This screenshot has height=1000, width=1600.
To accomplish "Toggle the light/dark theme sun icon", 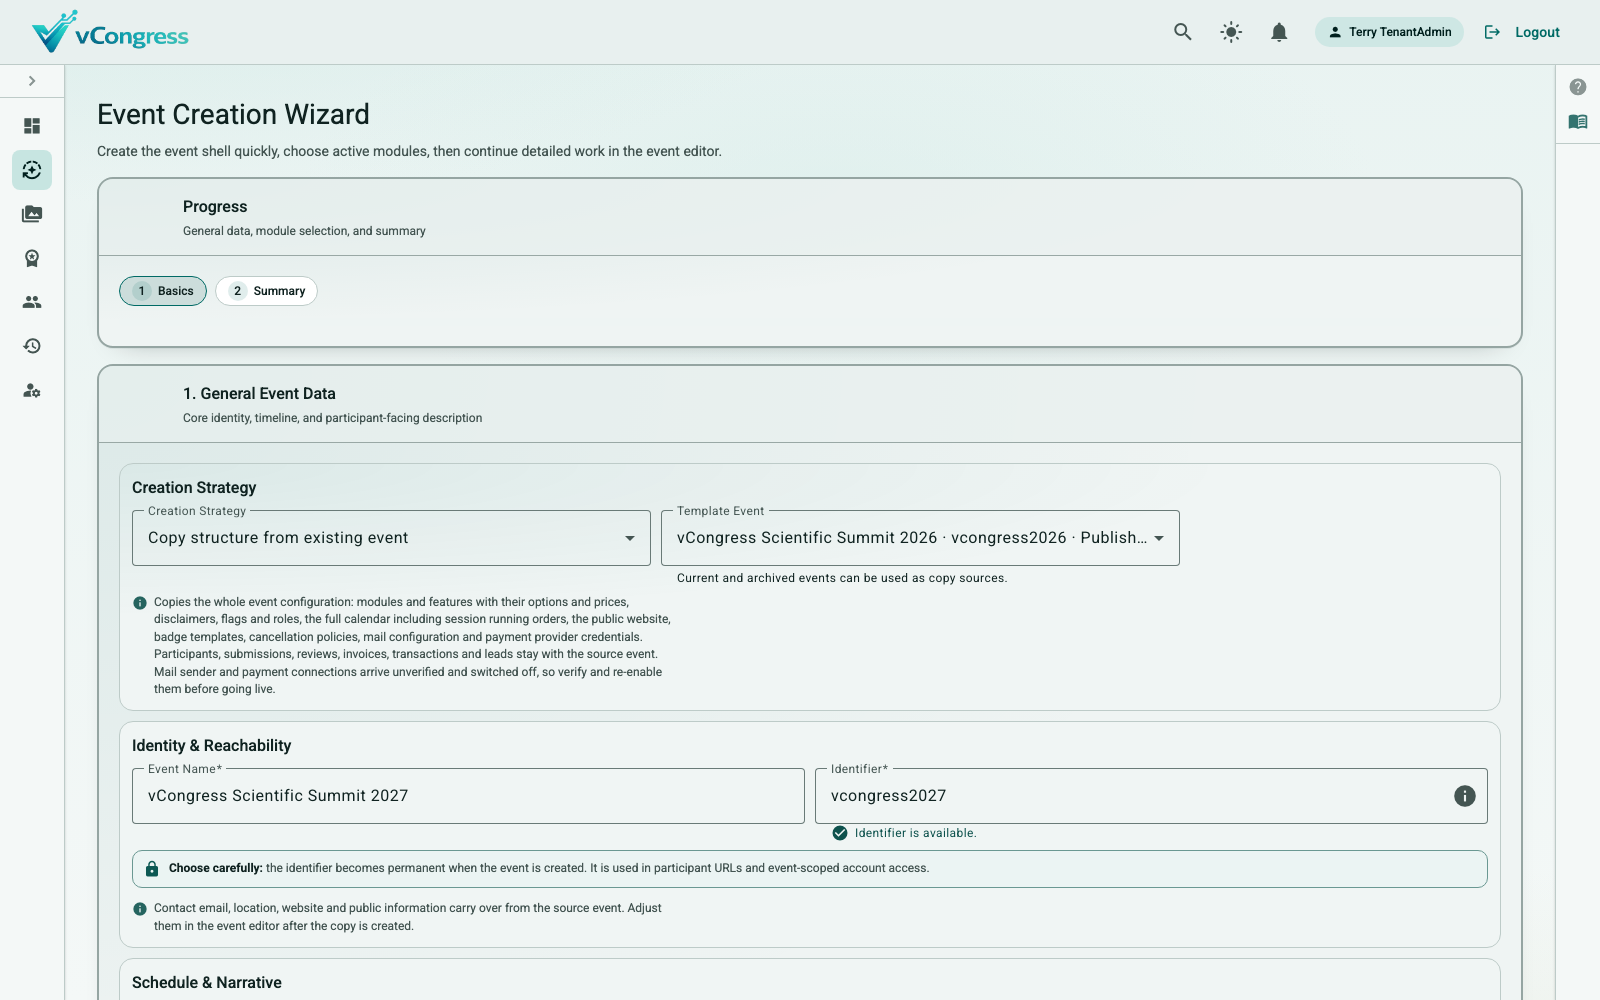I will (x=1231, y=32).
